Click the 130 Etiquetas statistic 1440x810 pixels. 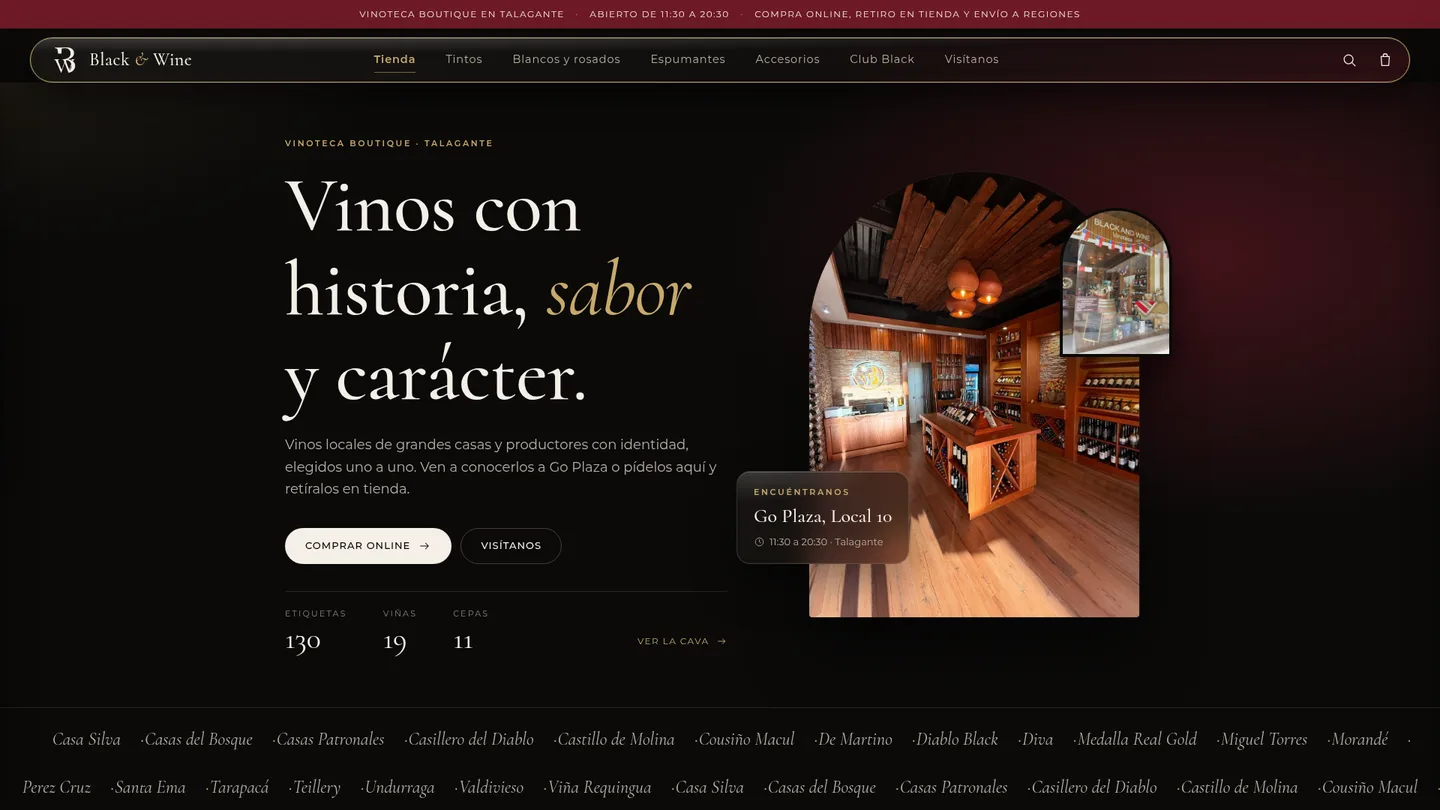click(x=315, y=631)
